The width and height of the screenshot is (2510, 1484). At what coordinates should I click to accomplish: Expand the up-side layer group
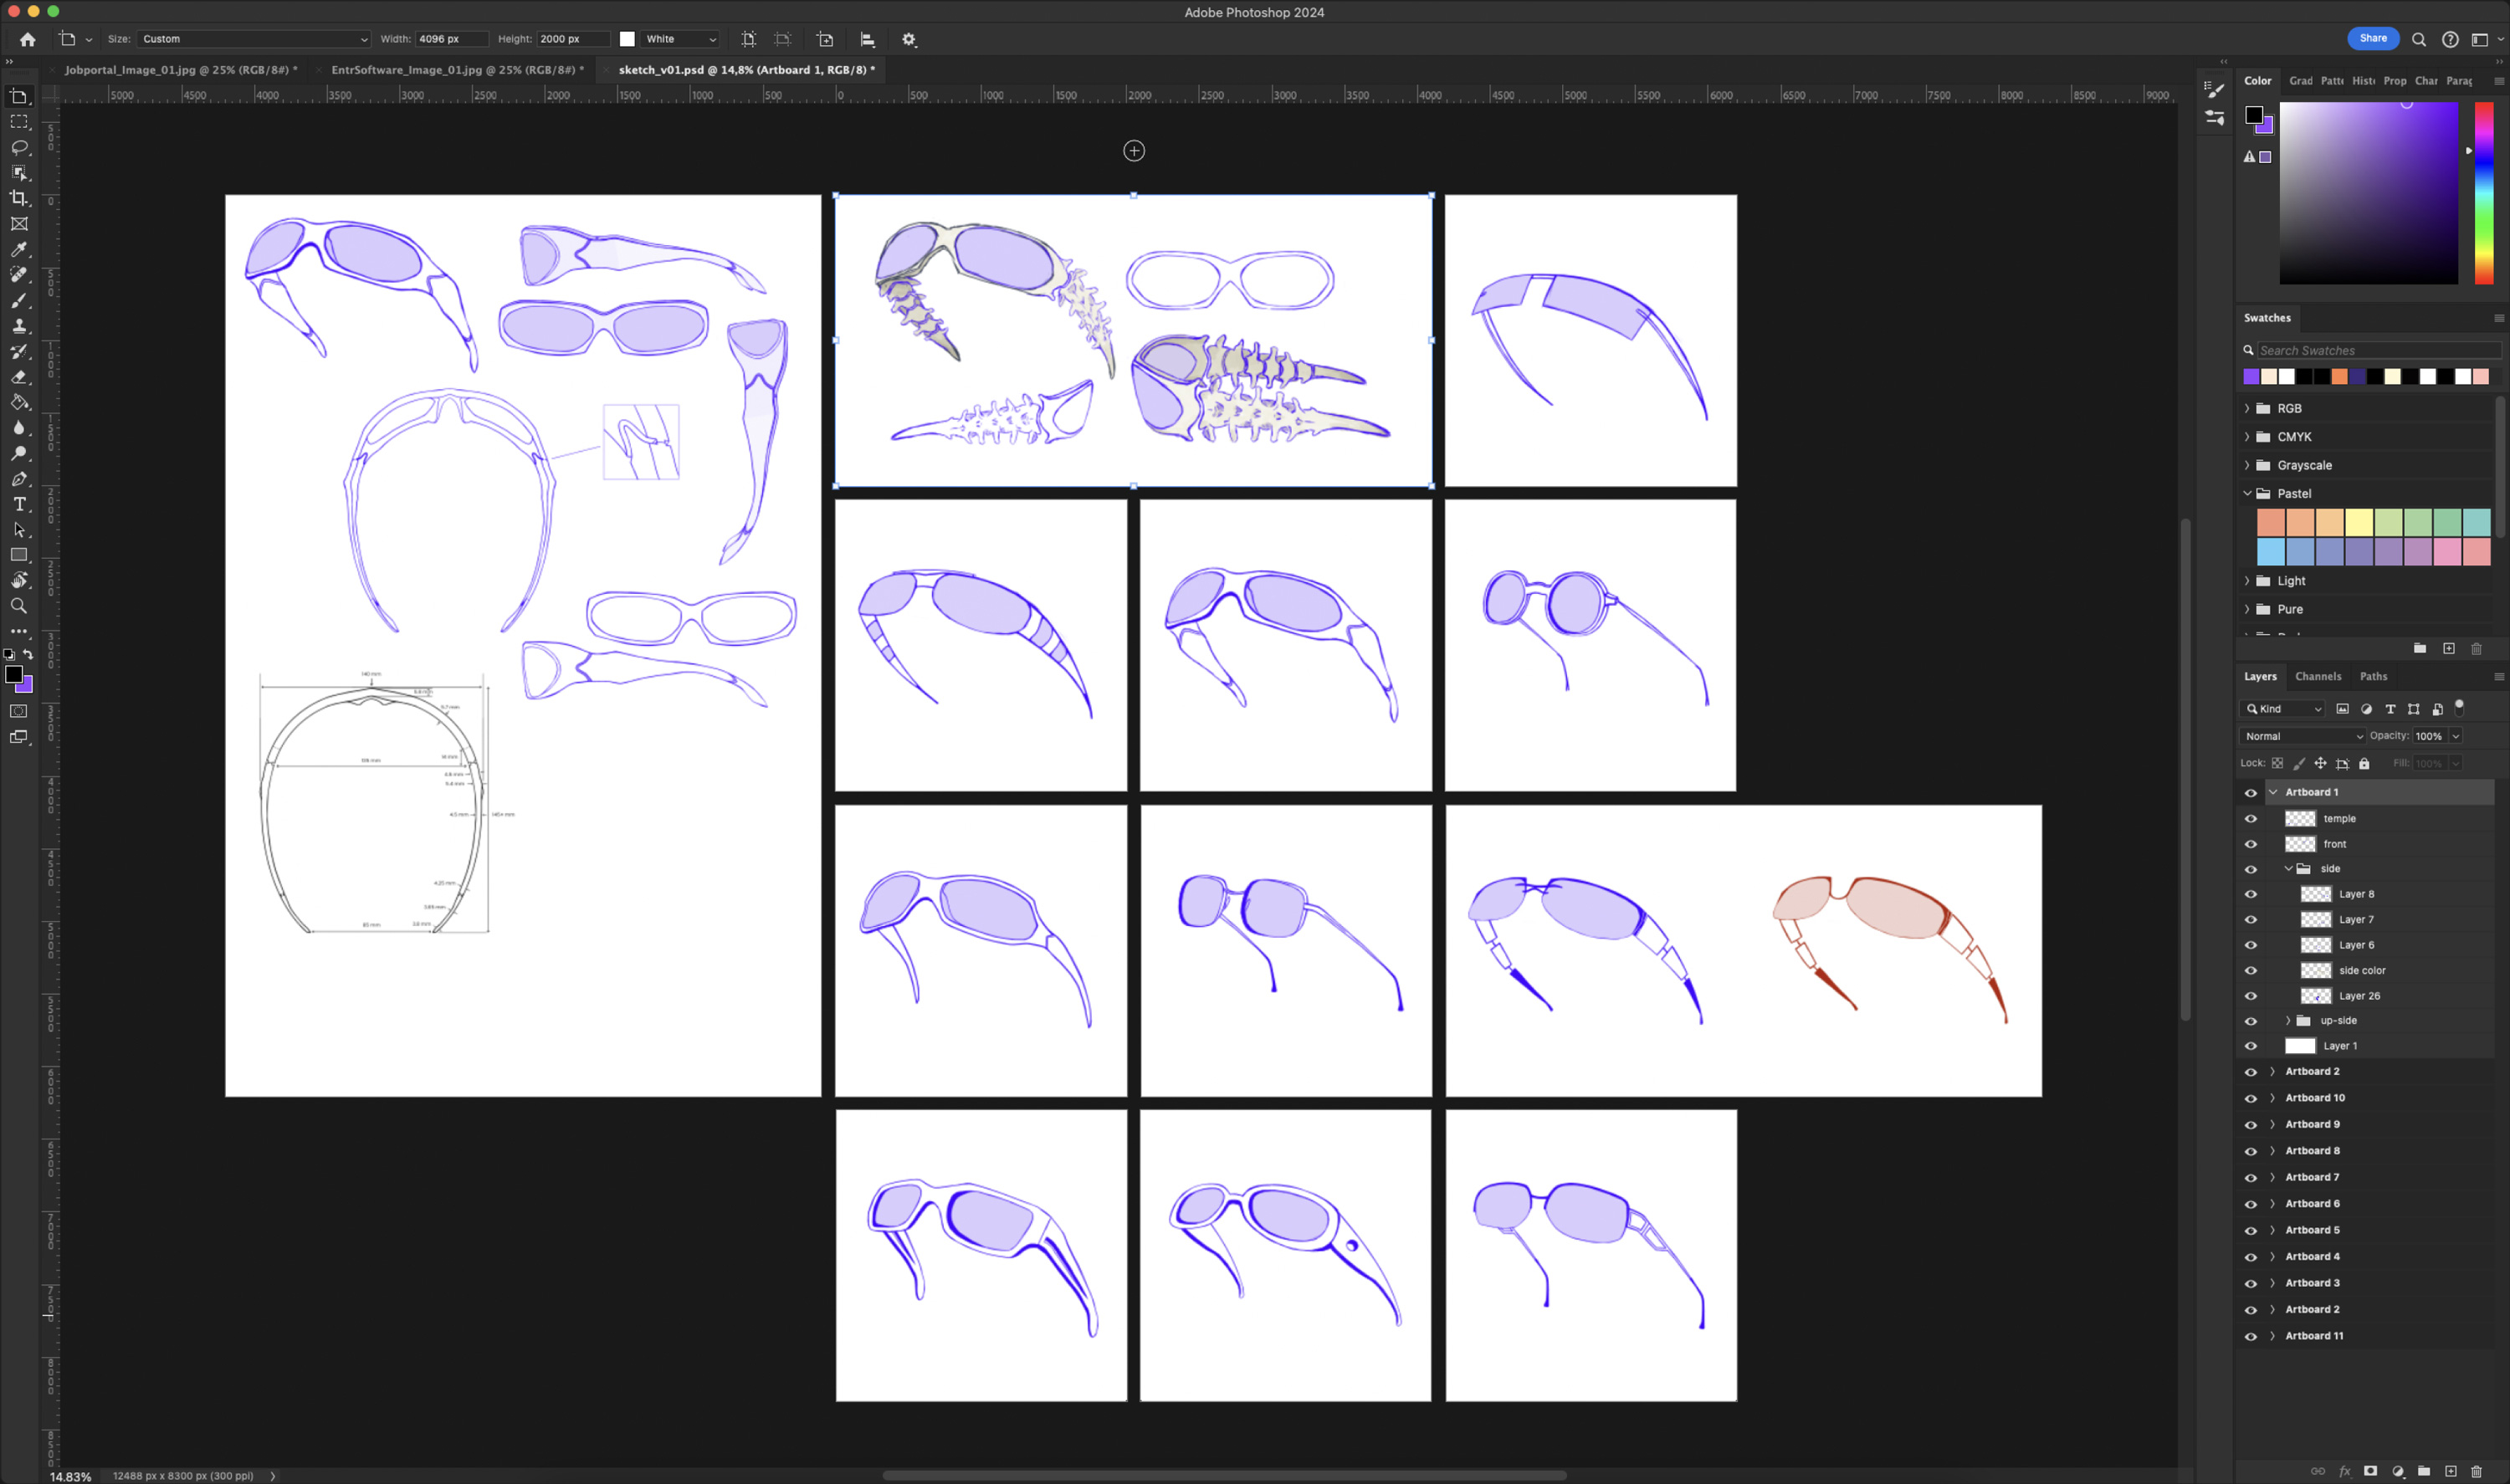click(2288, 1021)
